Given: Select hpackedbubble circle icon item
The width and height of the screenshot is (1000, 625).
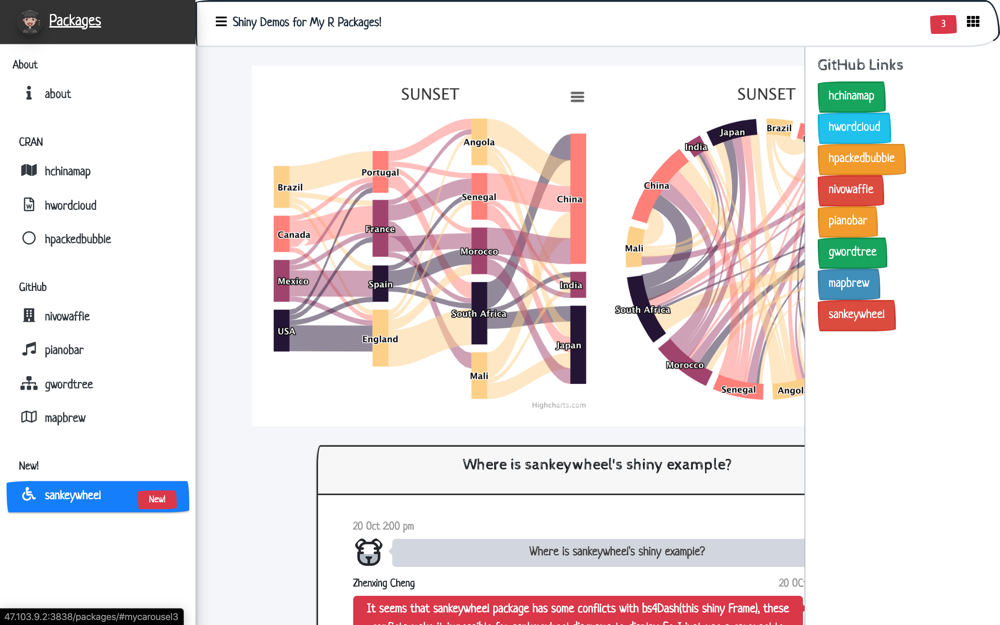Looking at the screenshot, I should pos(29,239).
